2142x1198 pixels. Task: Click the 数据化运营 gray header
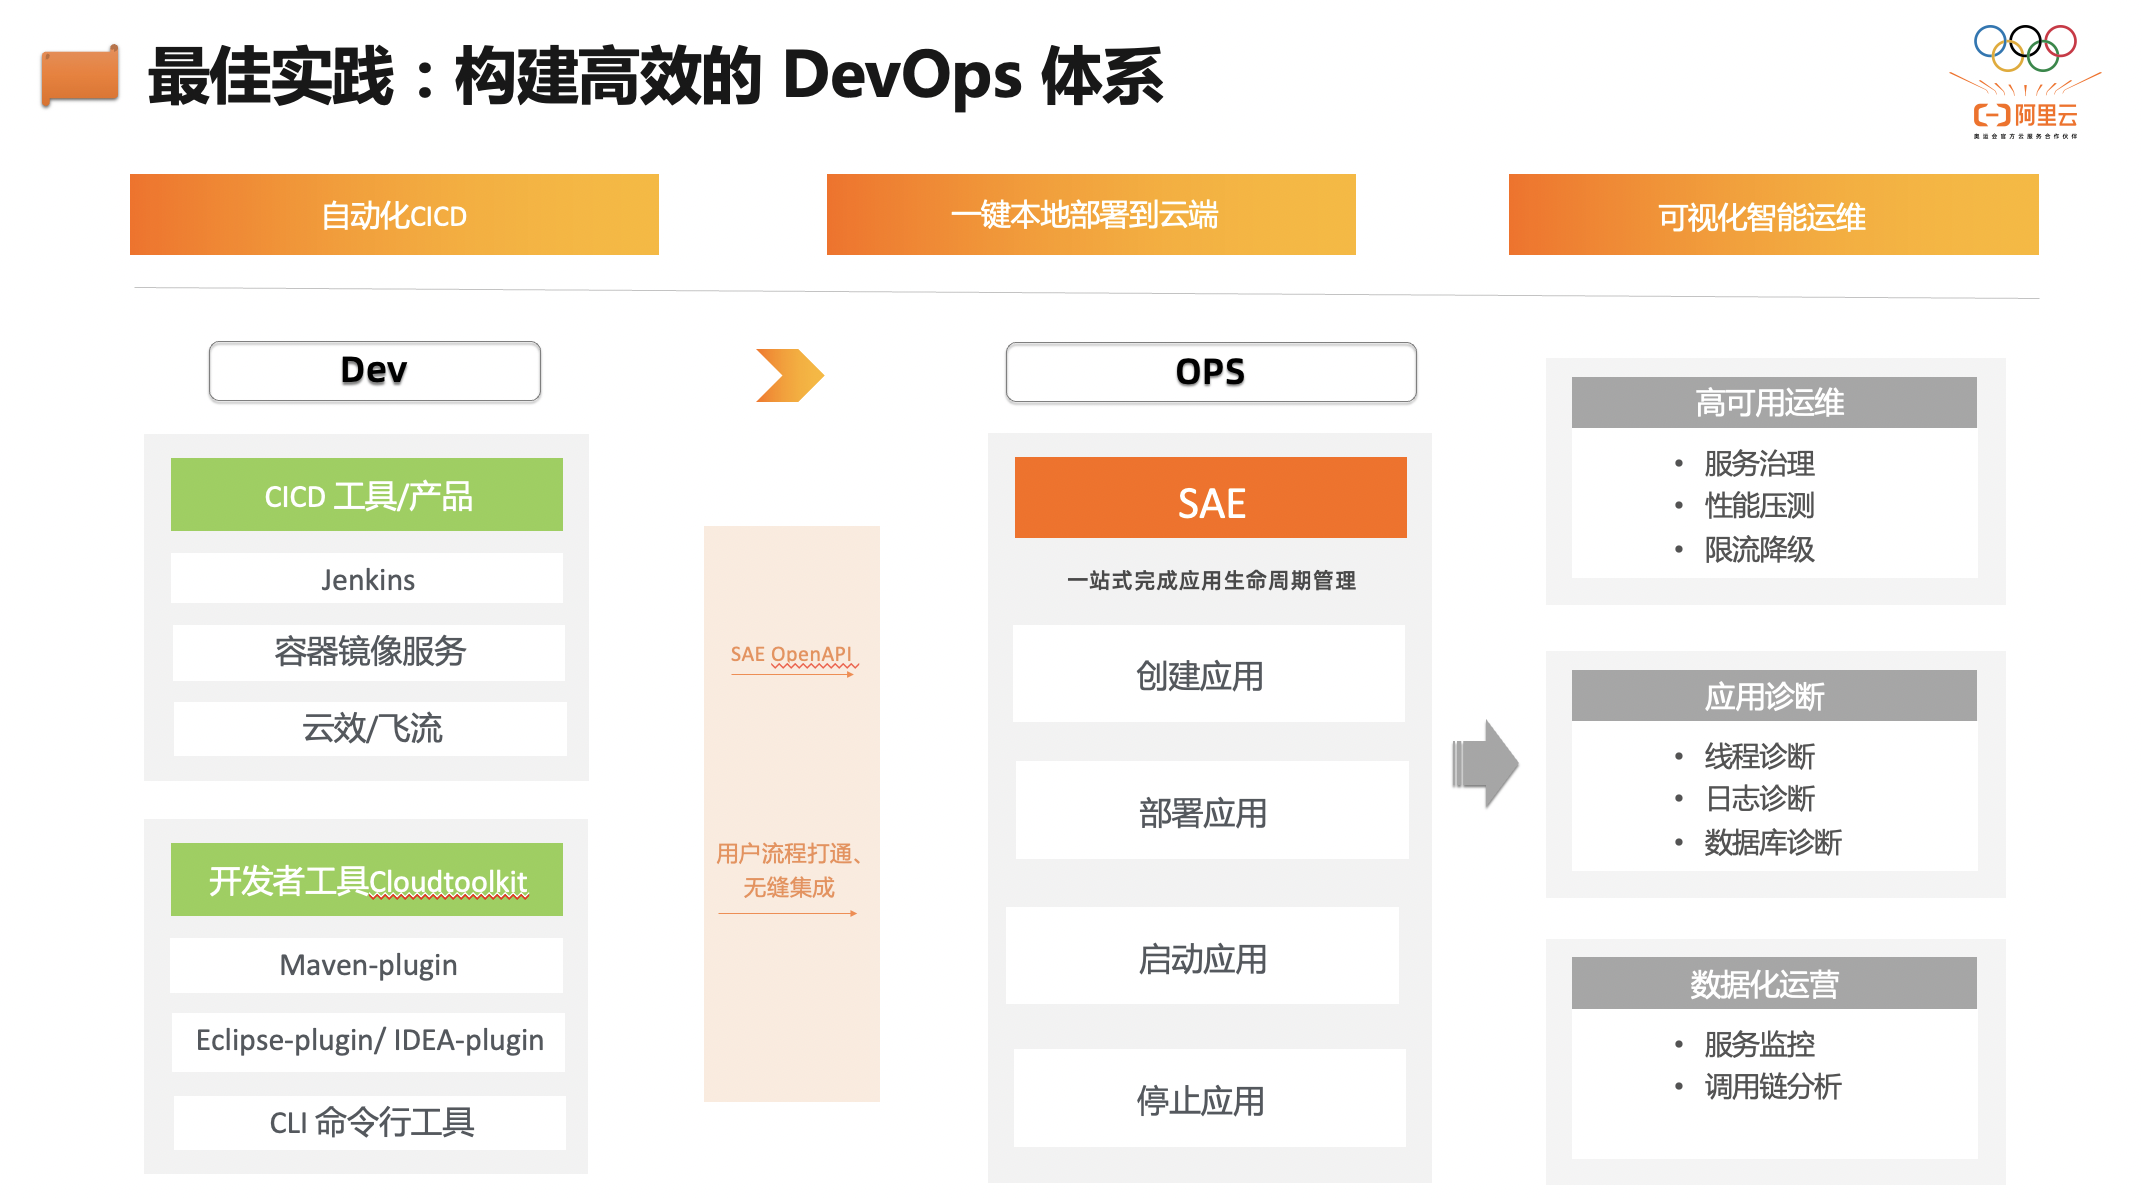[x=1773, y=984]
